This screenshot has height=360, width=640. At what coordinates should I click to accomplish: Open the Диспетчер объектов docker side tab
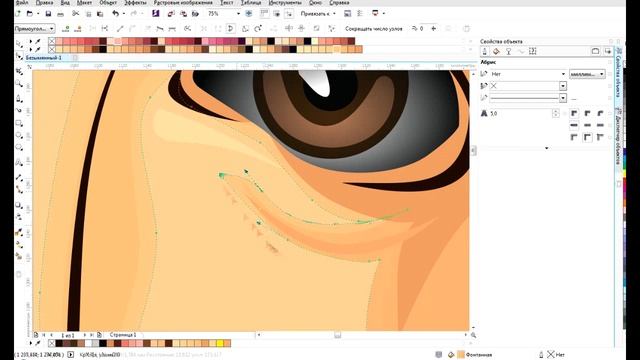618,135
